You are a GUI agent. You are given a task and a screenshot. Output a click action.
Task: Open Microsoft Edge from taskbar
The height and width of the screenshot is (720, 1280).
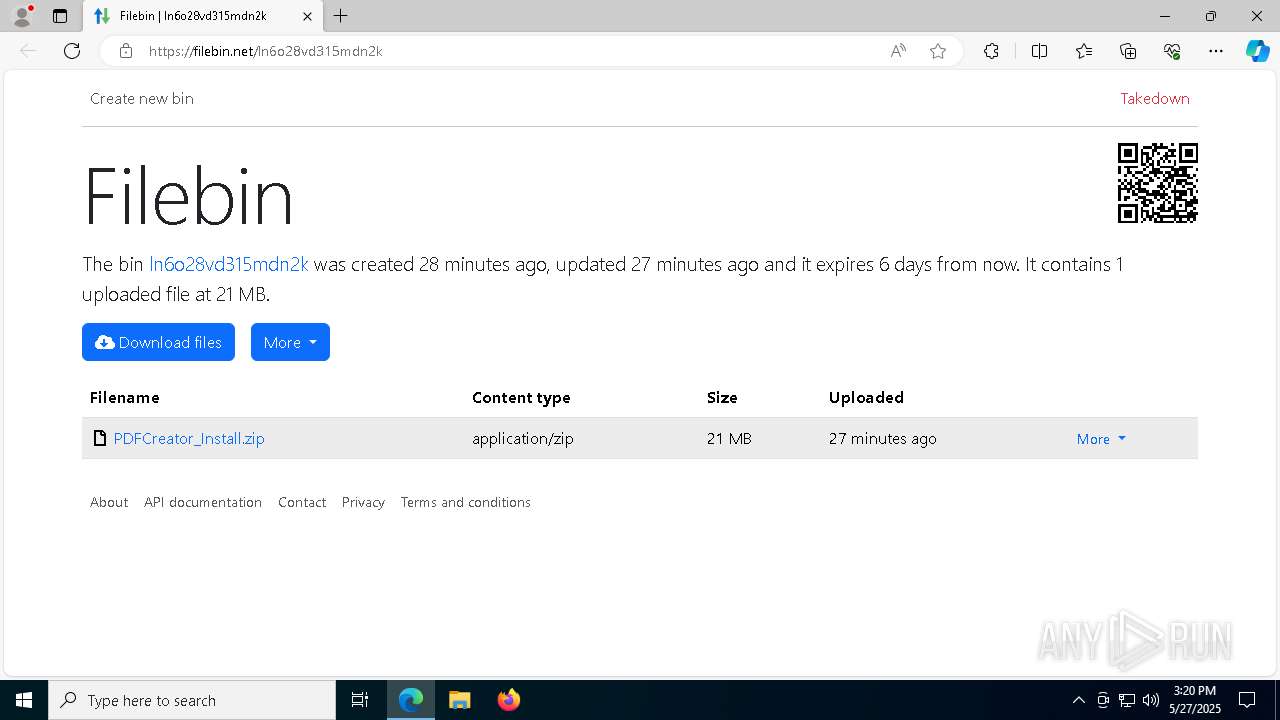[411, 700]
